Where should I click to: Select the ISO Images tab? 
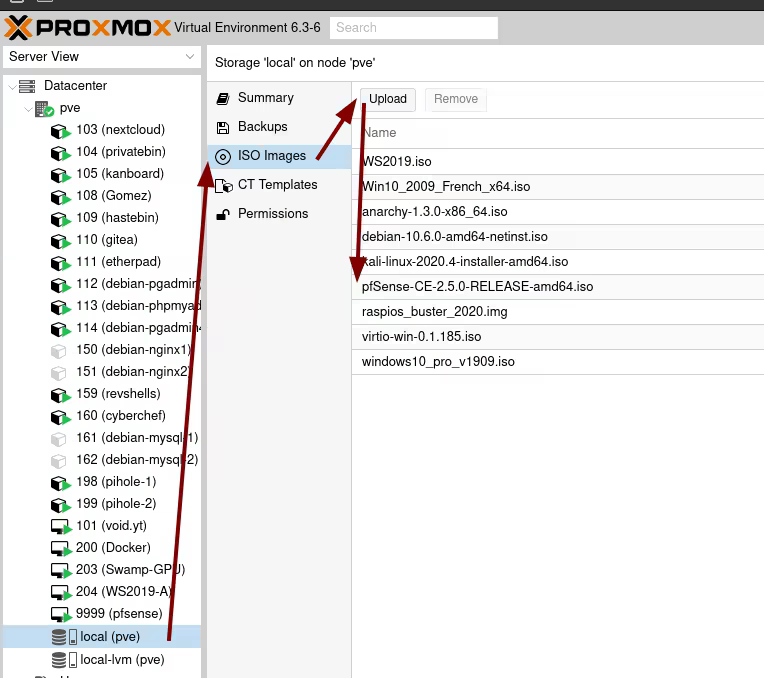click(279, 156)
